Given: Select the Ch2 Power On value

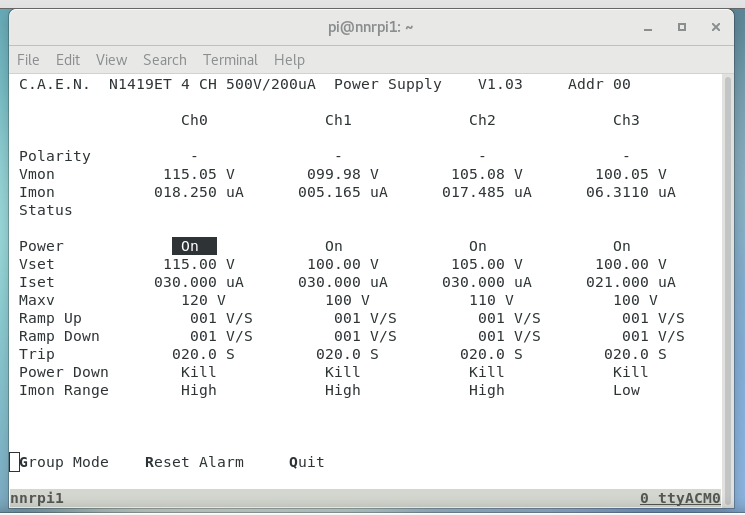Looking at the screenshot, I should click(x=478, y=246).
